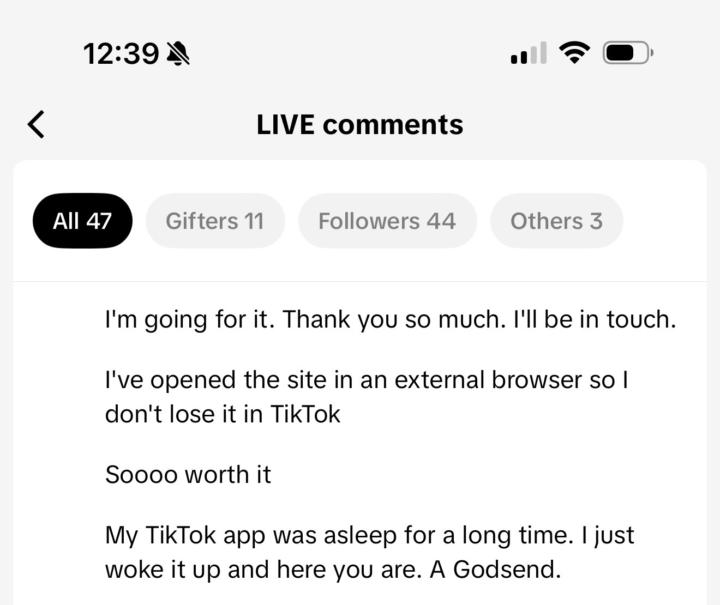The width and height of the screenshot is (720, 605).
Task: Tap the divider line below the filter tabs
Action: point(360,282)
